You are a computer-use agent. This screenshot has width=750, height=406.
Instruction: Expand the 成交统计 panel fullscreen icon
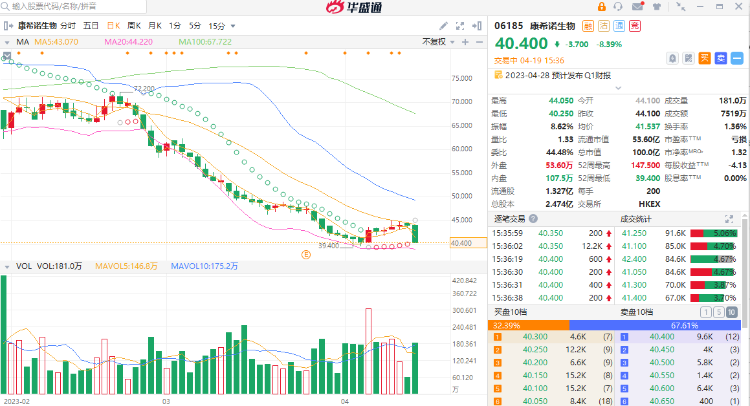coord(729,219)
